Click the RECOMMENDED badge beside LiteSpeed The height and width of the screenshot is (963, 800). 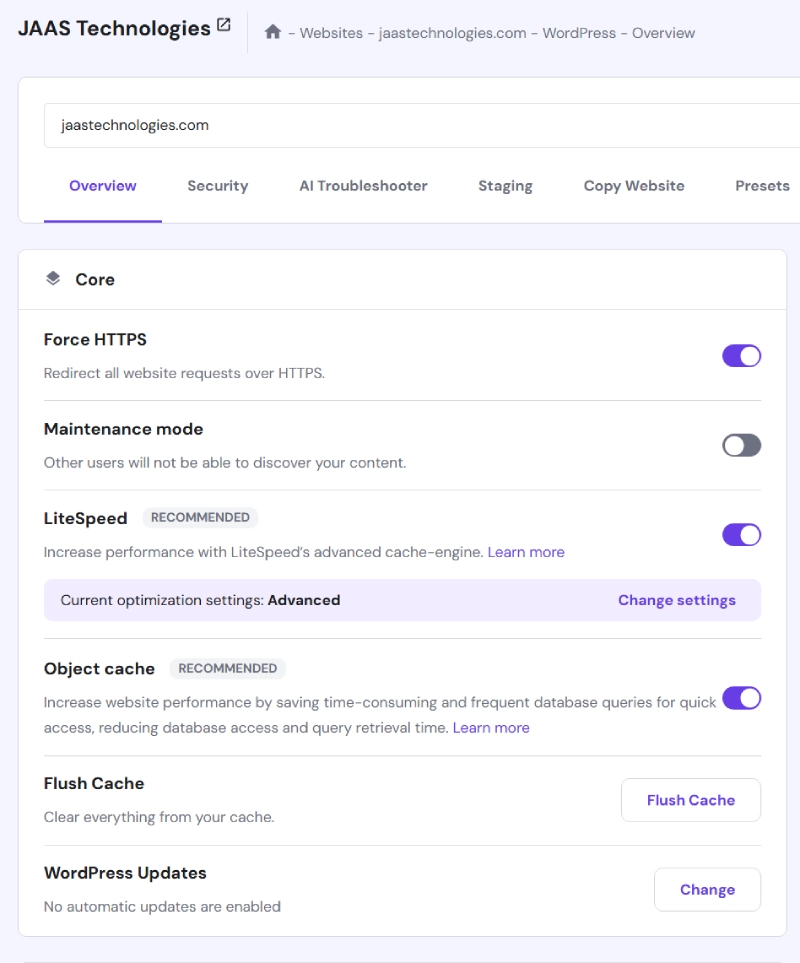pyautogui.click(x=200, y=517)
